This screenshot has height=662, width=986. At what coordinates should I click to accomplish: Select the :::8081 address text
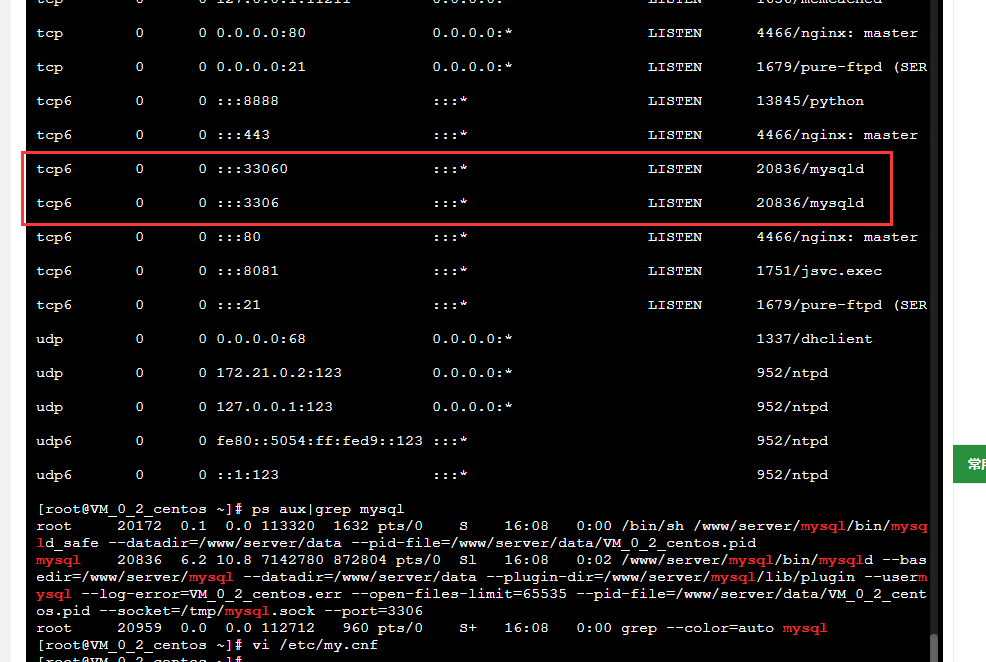(248, 270)
